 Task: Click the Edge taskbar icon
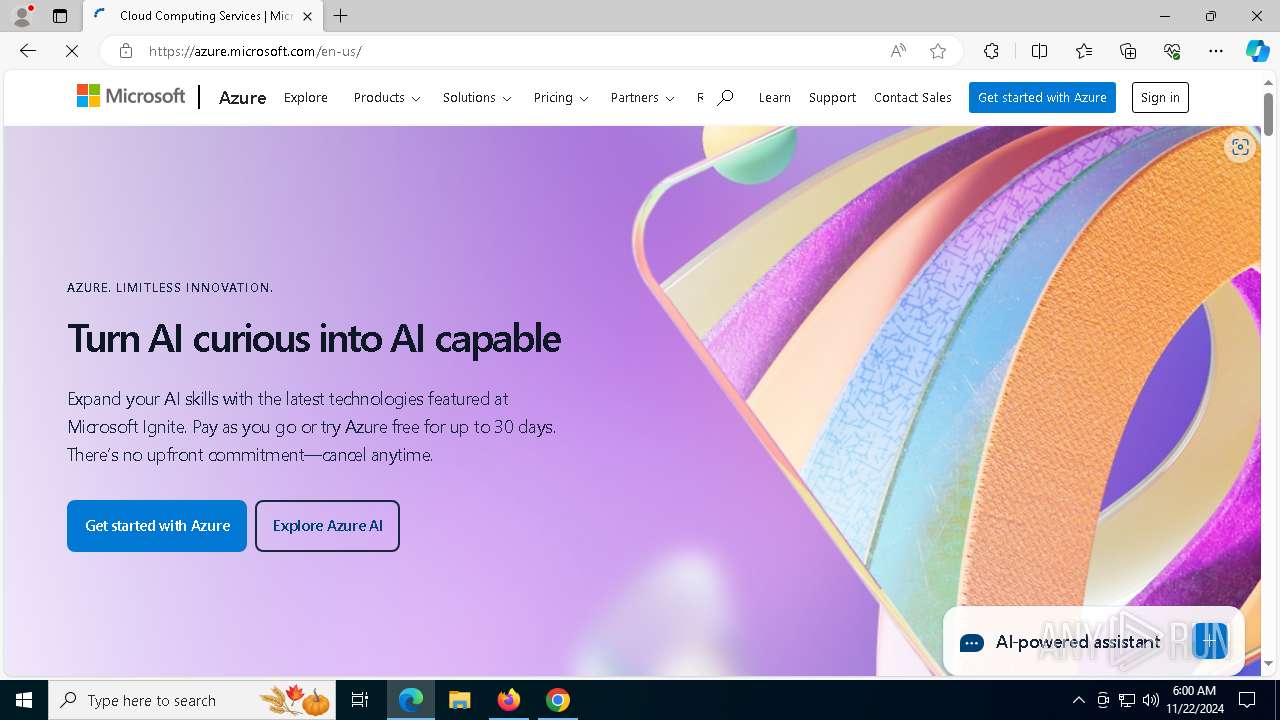(x=411, y=700)
